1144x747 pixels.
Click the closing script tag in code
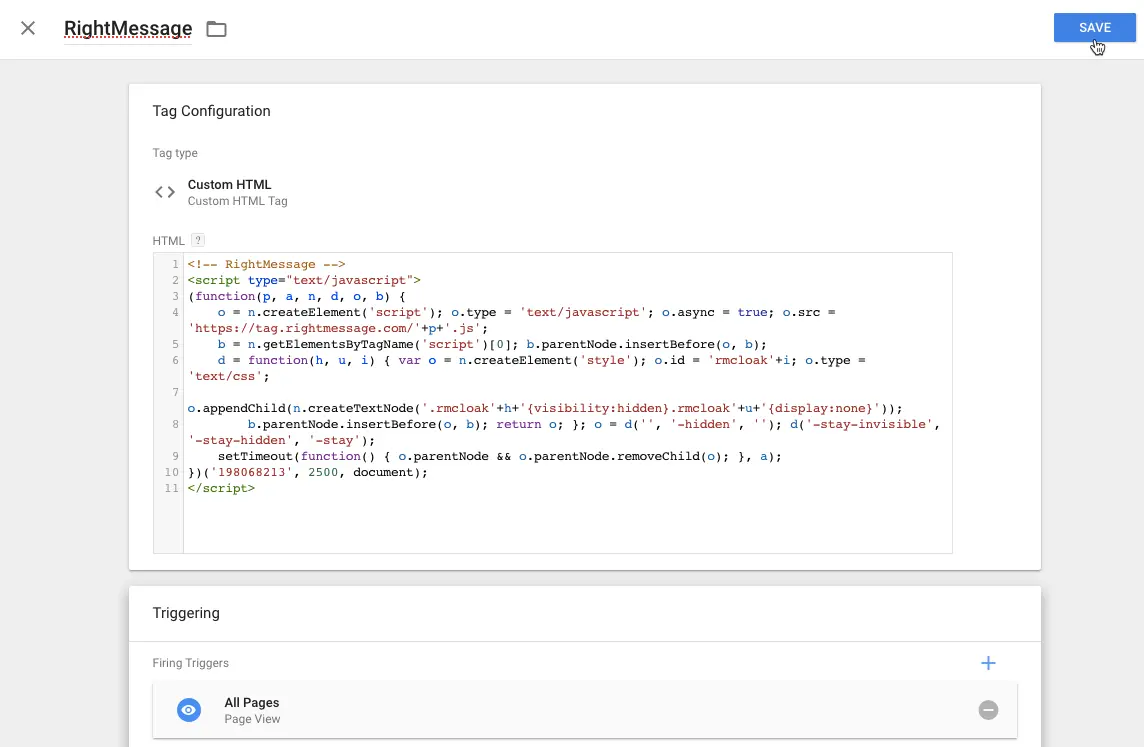coord(221,488)
